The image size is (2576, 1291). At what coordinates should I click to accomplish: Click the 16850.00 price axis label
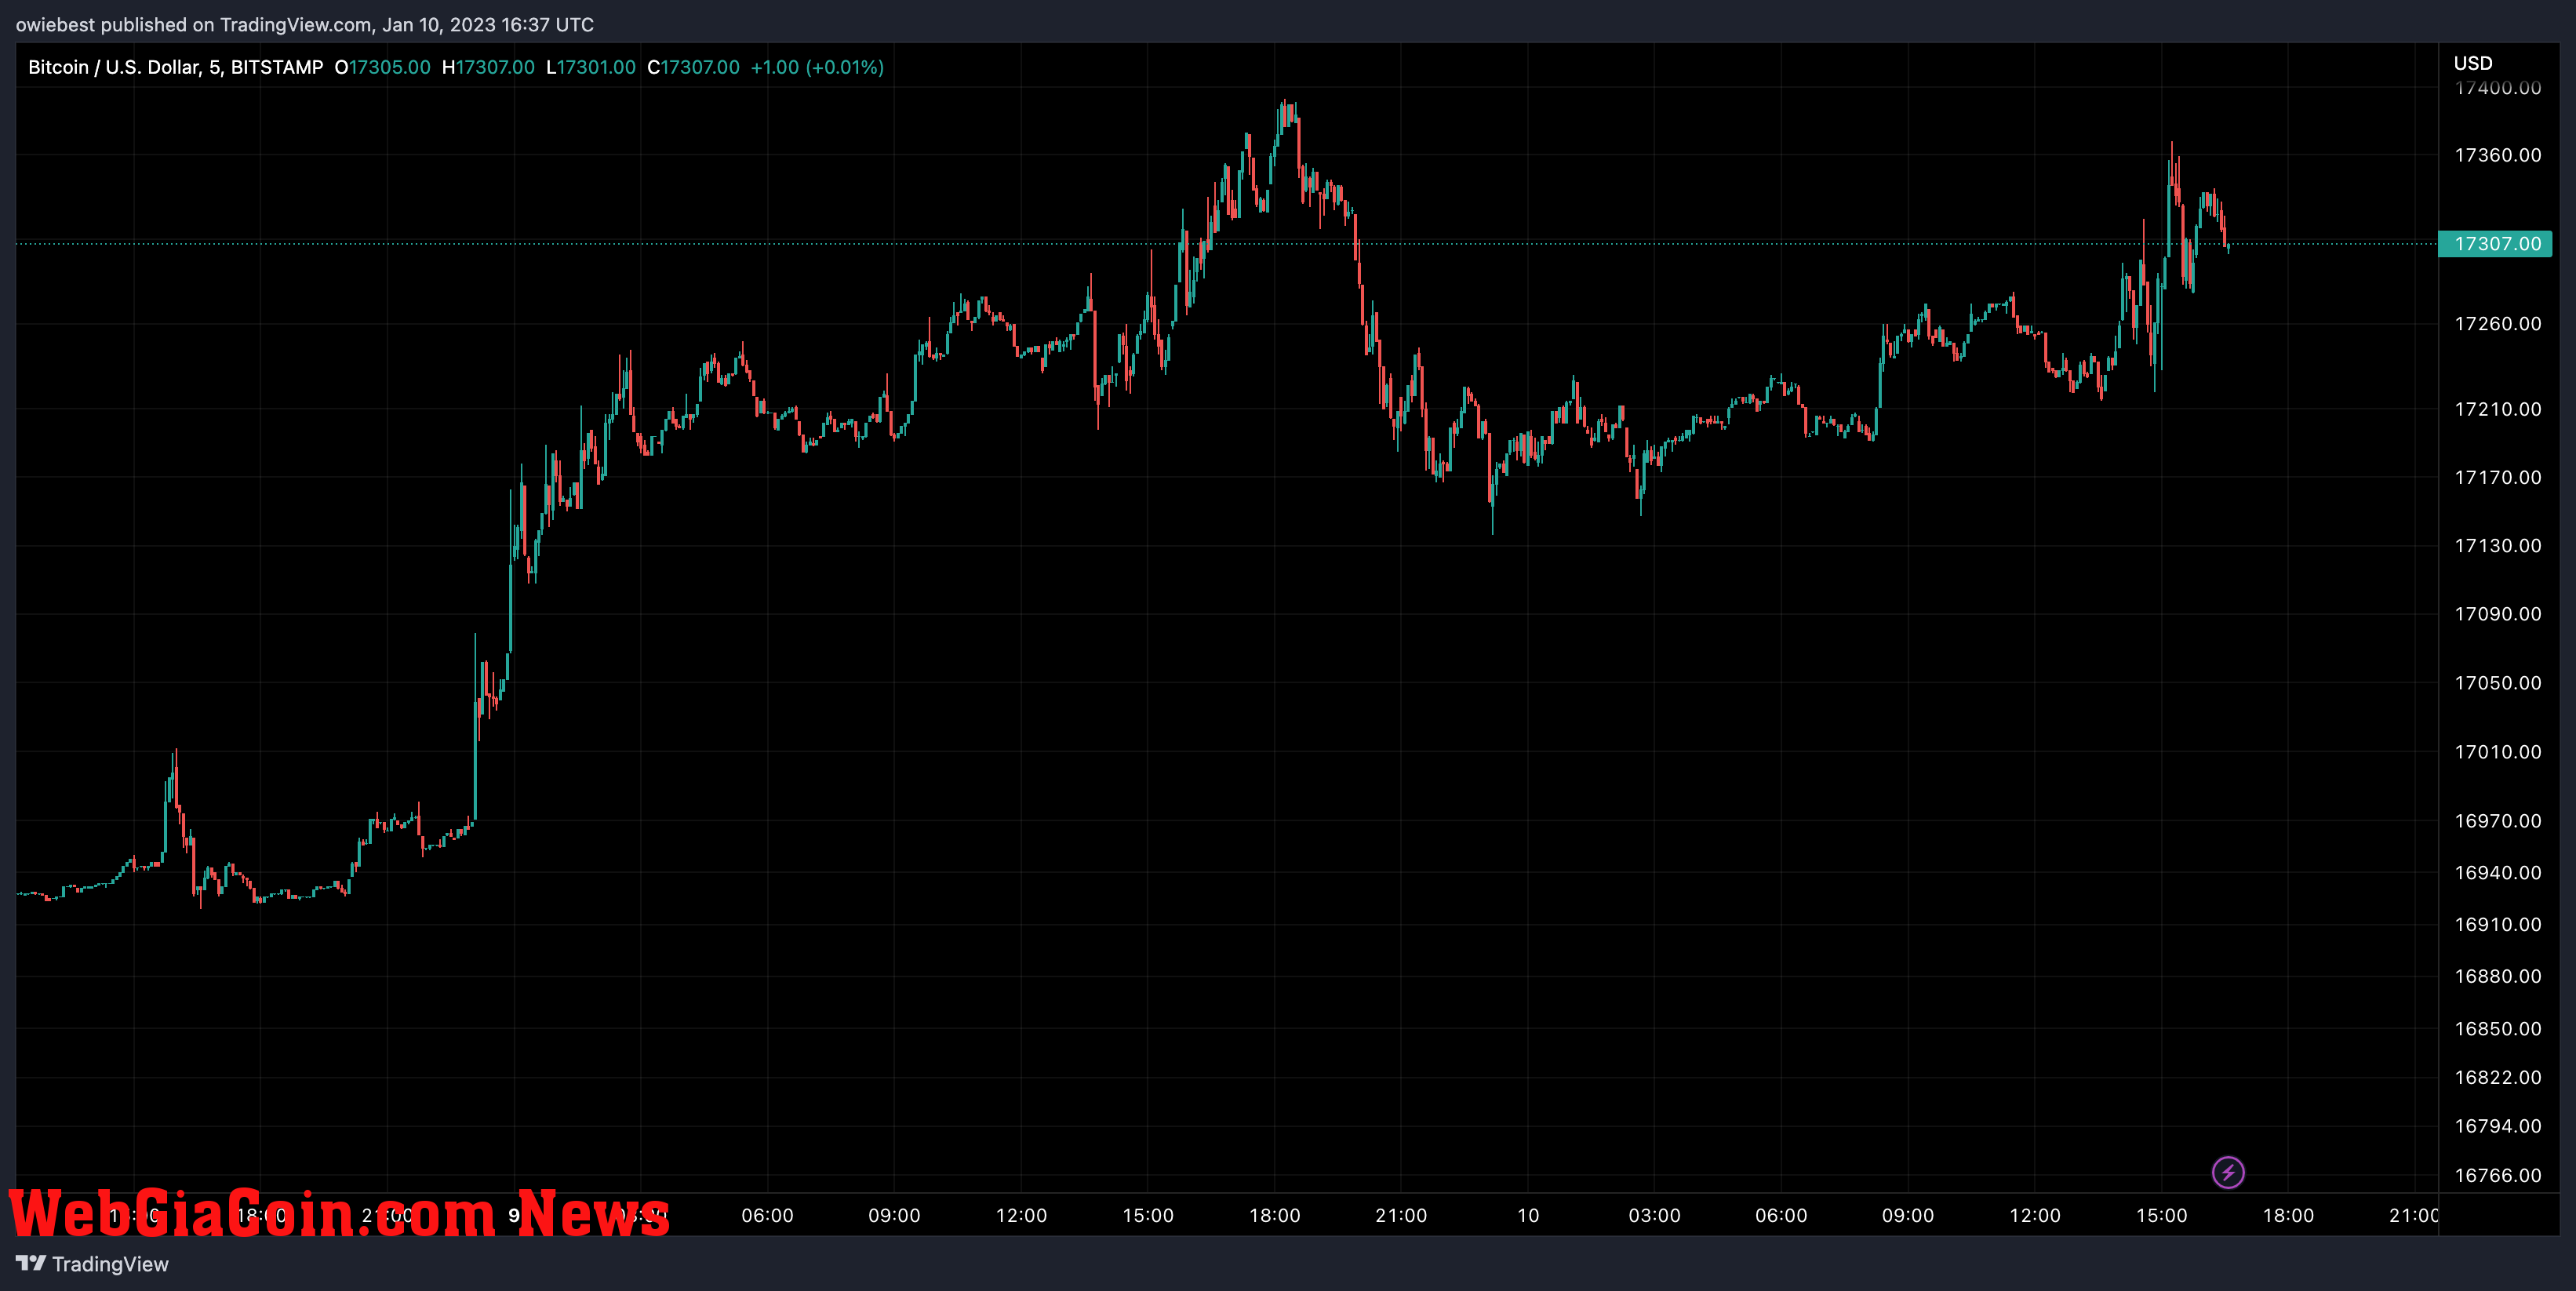2497,1029
